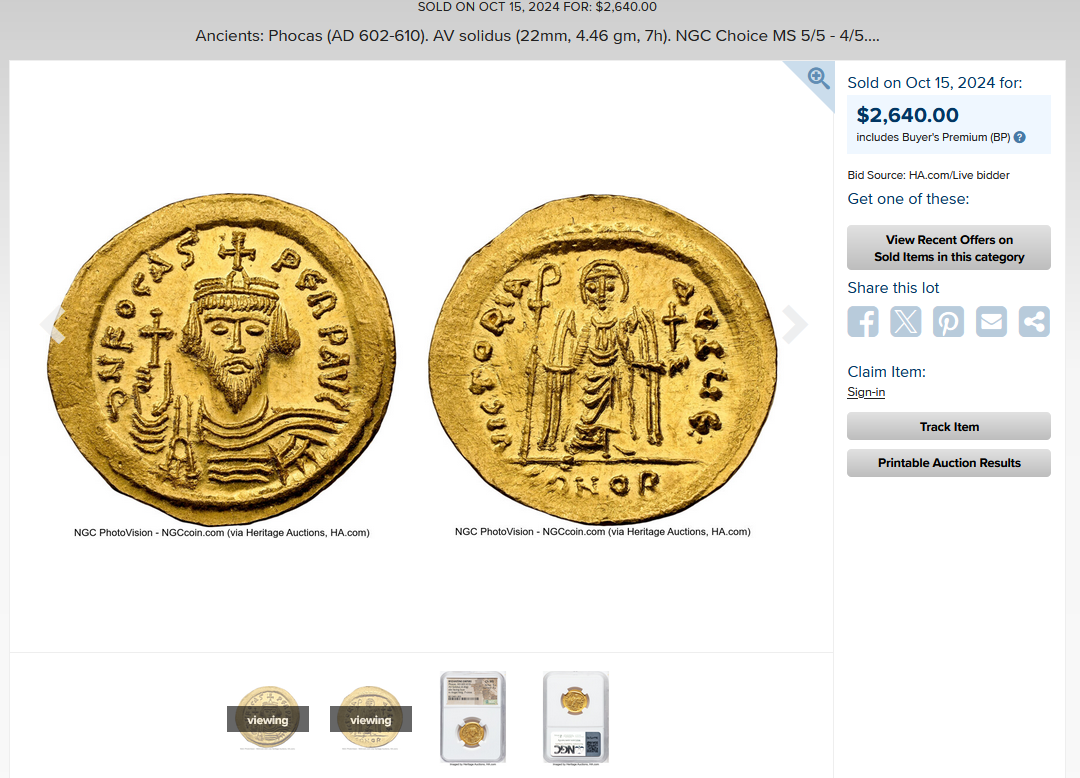Share this lot on X
The height and width of the screenshot is (778, 1080).
(x=906, y=322)
